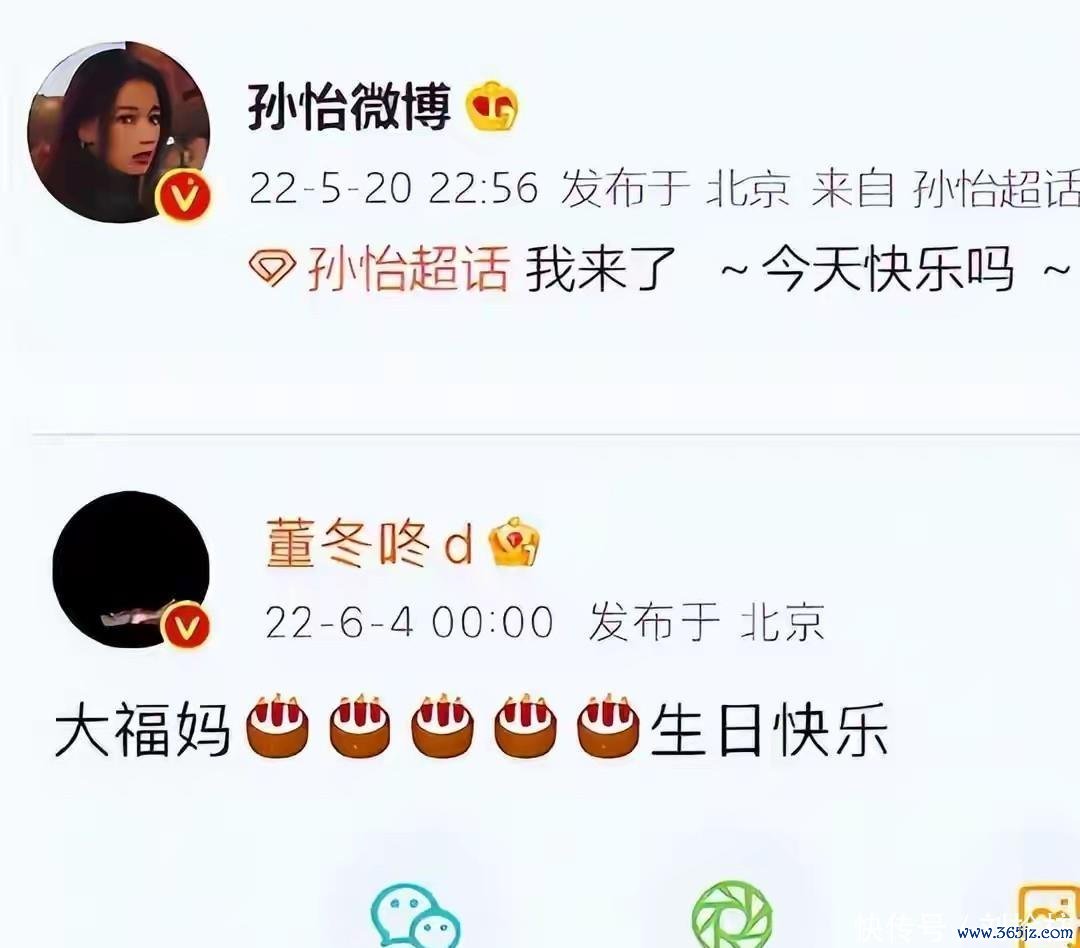
Task: Share to WeChat Moments with green aperture icon
Action: pos(732,915)
